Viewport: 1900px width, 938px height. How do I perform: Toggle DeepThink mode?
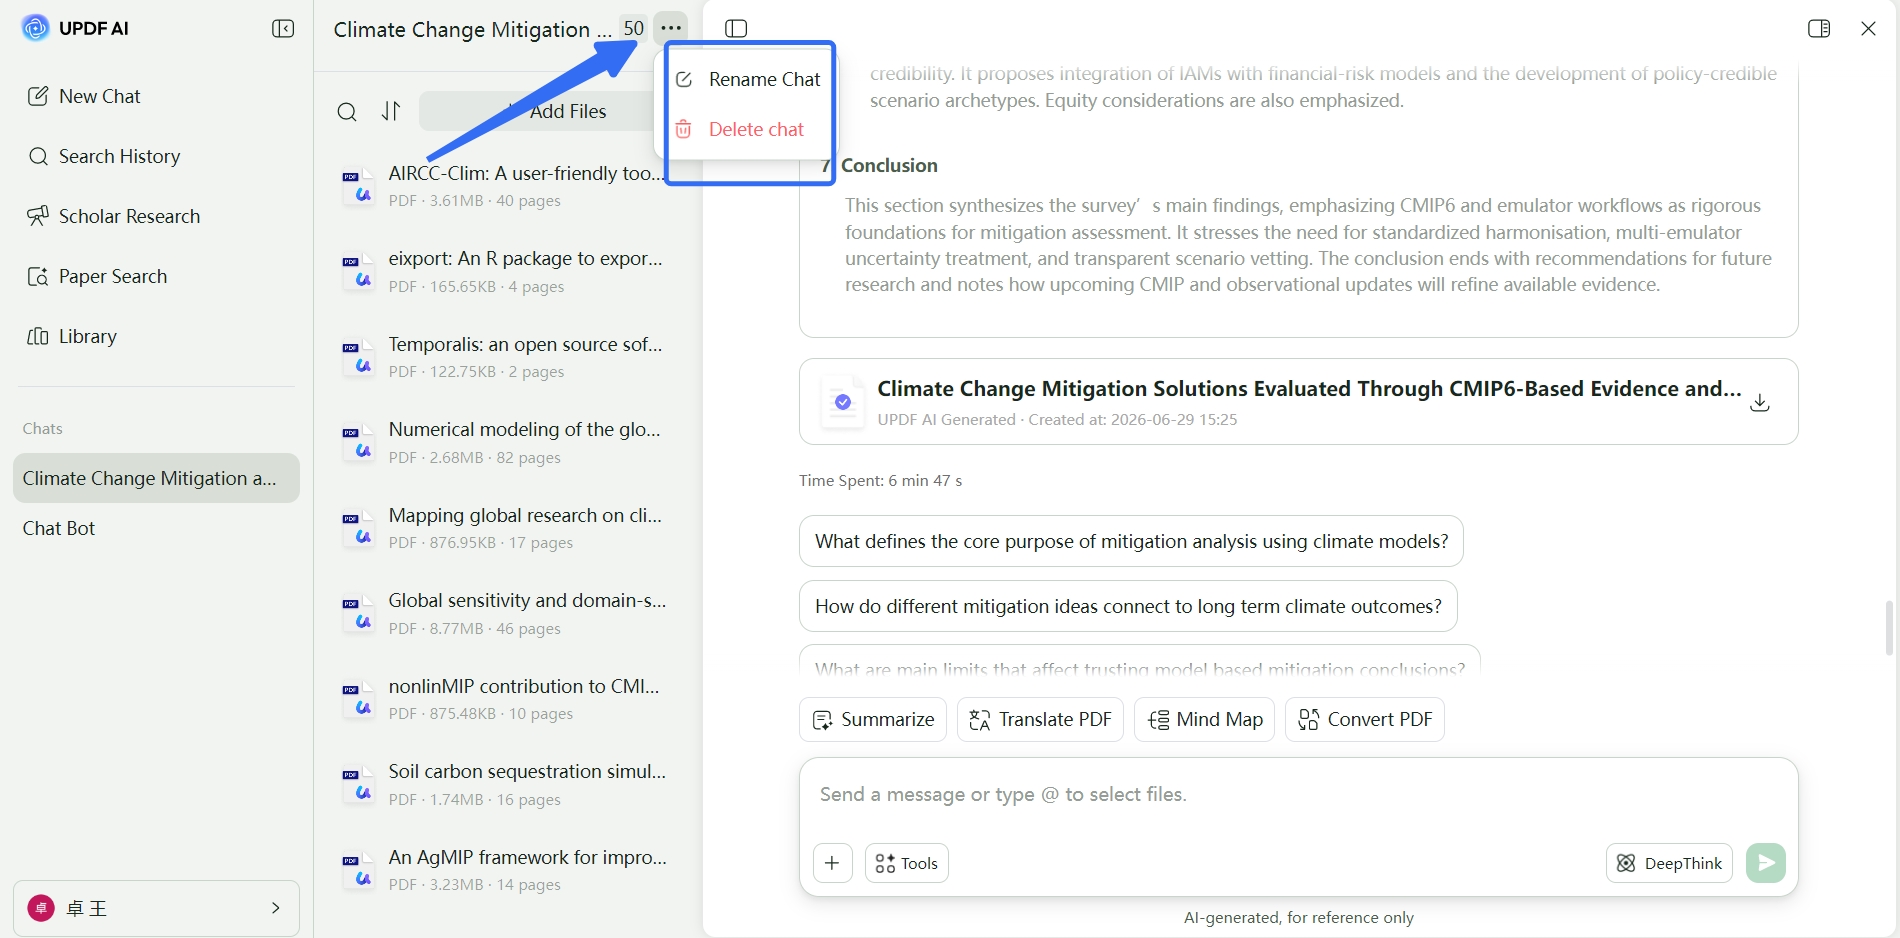pyautogui.click(x=1669, y=863)
